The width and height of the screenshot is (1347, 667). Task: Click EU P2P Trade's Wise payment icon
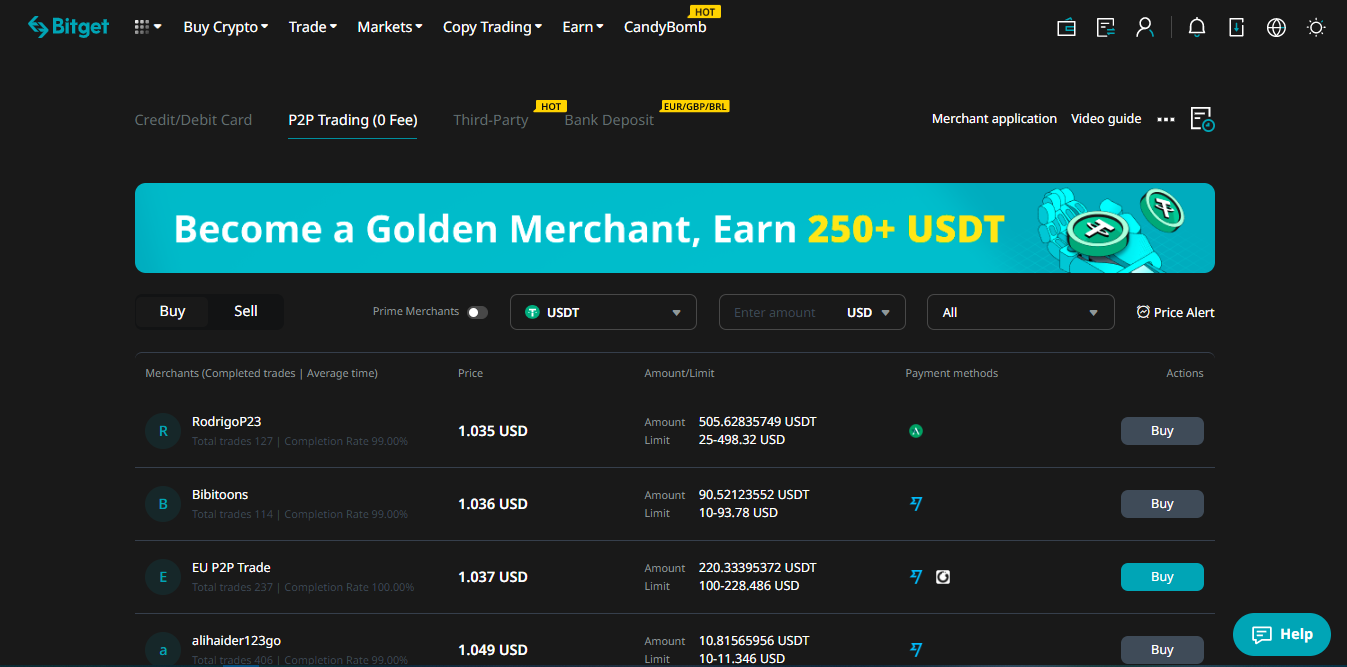pyautogui.click(x=915, y=577)
